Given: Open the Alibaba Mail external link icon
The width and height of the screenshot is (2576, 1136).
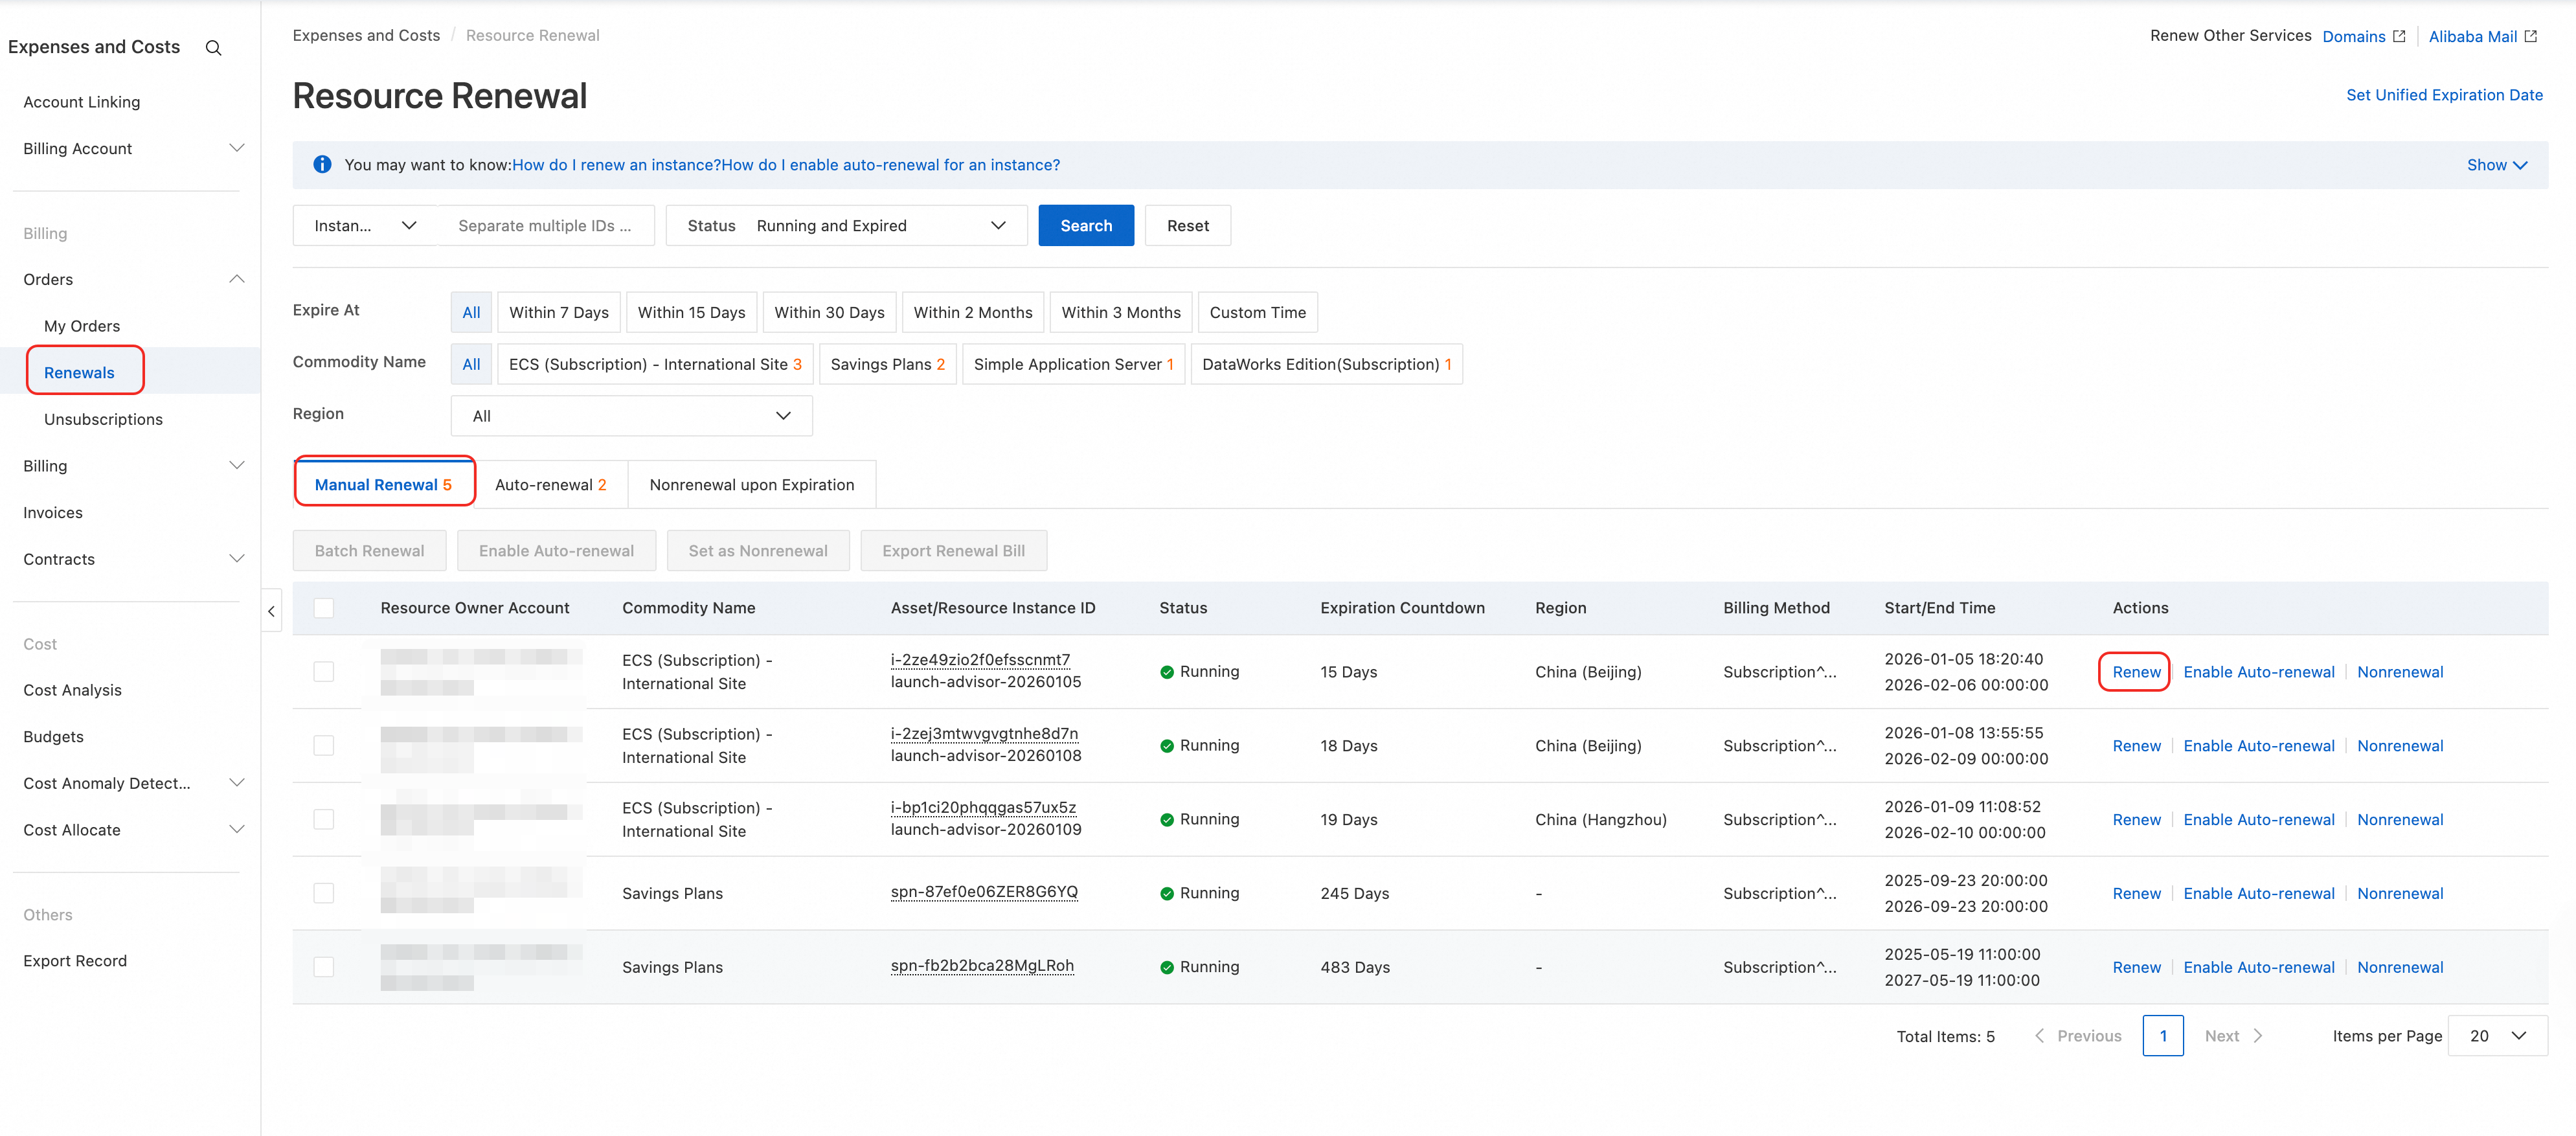Looking at the screenshot, I should 2530,36.
